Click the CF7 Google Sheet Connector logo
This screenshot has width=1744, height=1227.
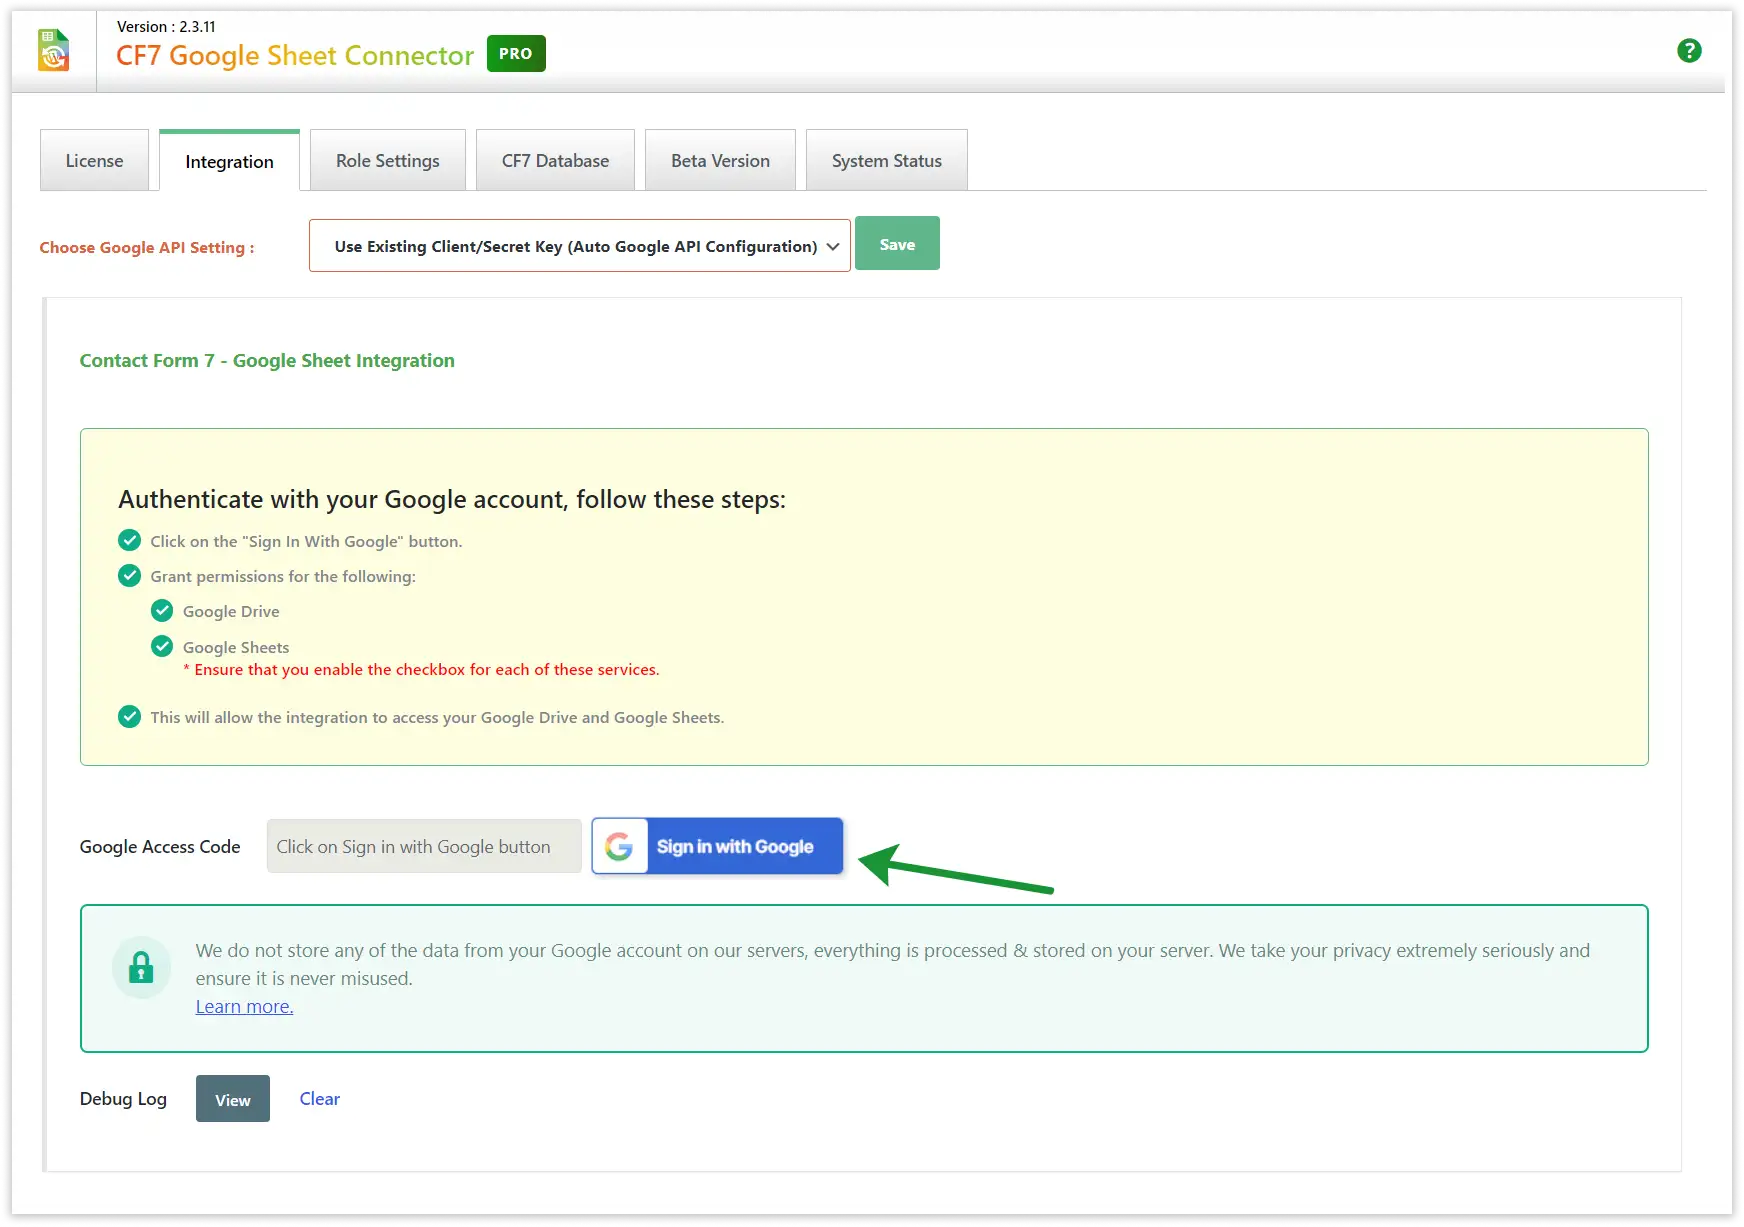coord(54,51)
